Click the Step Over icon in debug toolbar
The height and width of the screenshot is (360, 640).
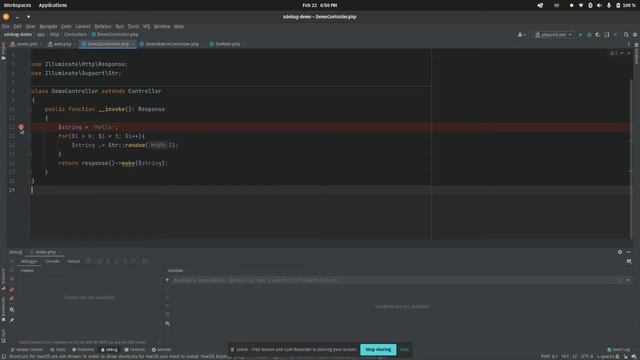[x=99, y=261]
